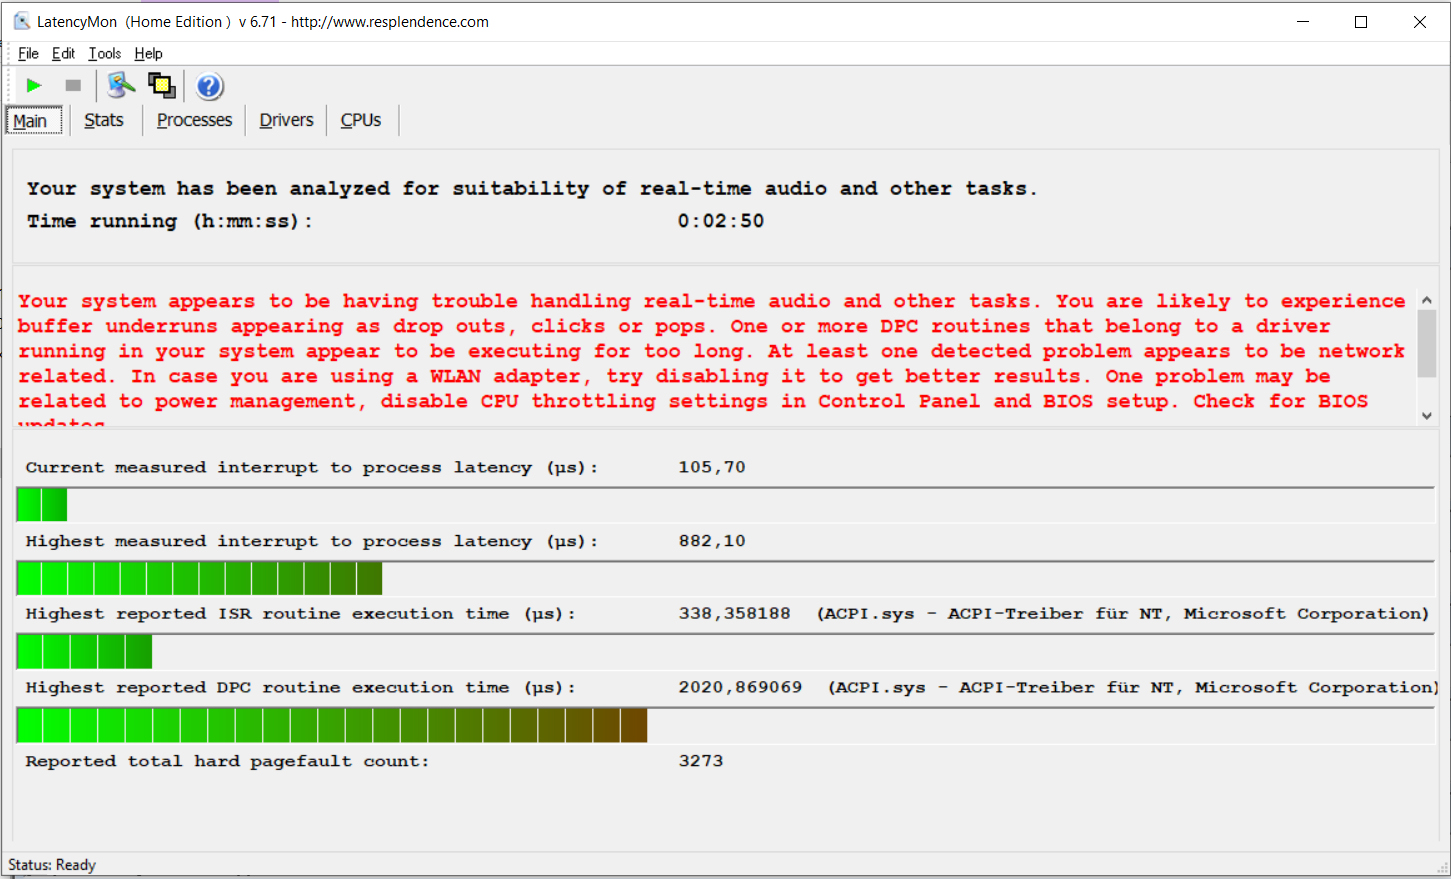Open the Help menu
This screenshot has width=1451, height=879.
[x=148, y=54]
